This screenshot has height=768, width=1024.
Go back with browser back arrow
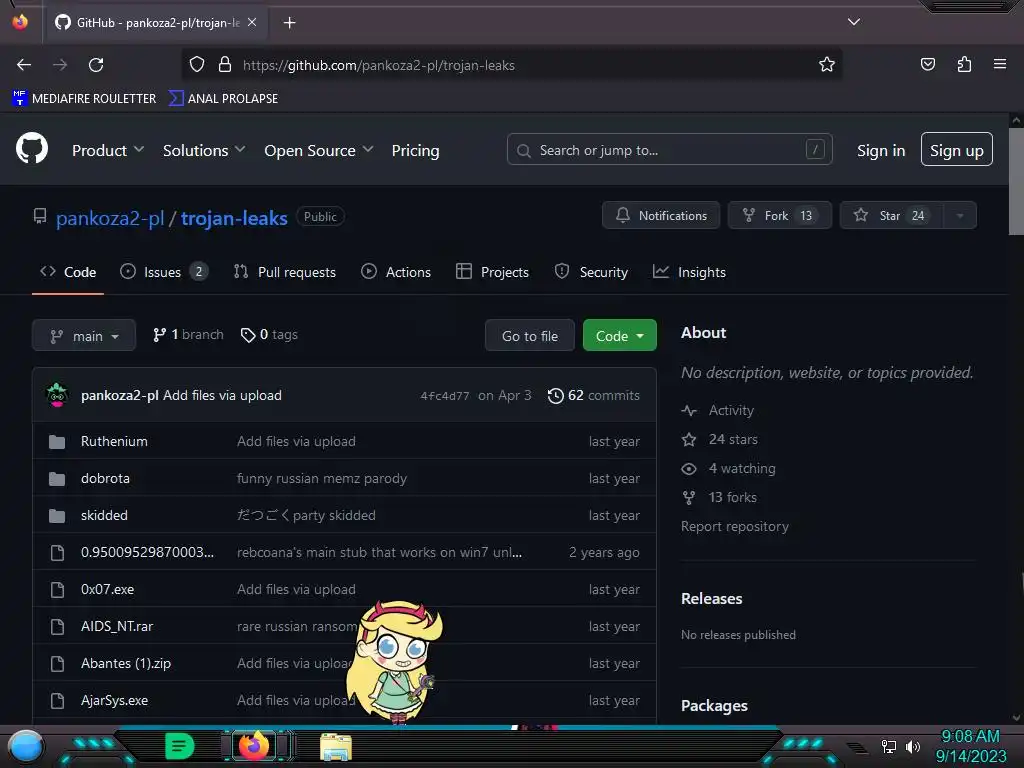pyautogui.click(x=24, y=65)
